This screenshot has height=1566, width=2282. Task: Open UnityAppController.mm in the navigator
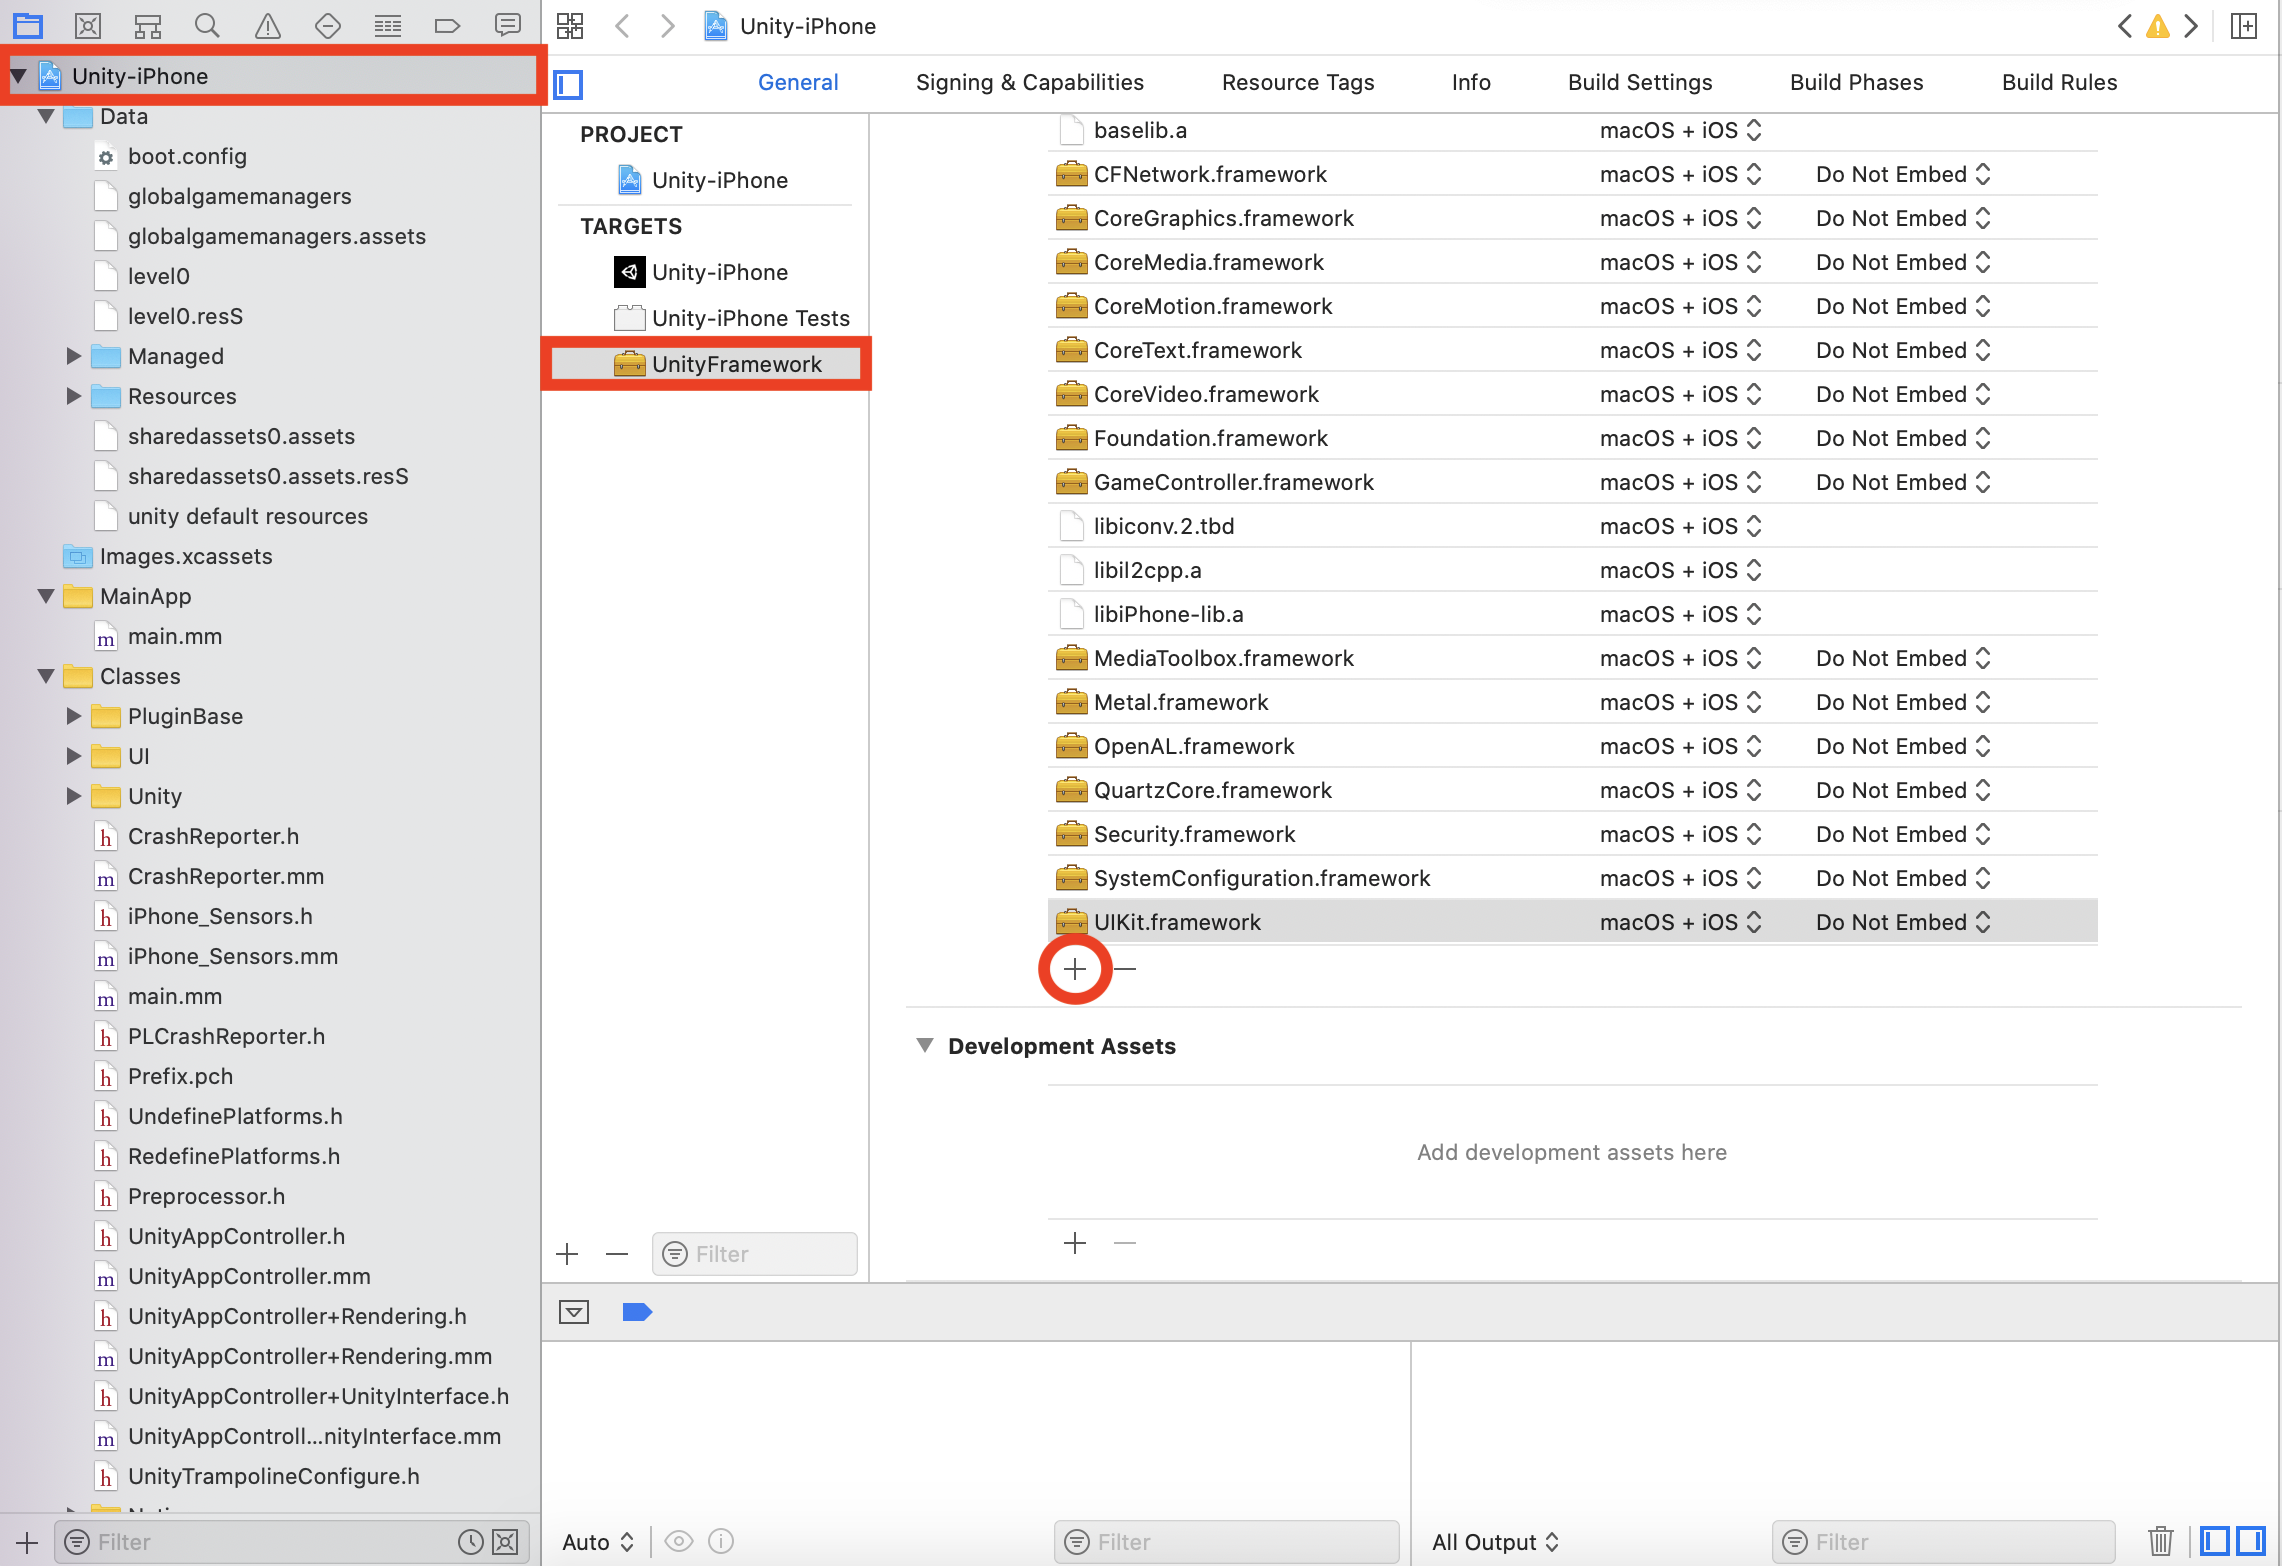[249, 1276]
